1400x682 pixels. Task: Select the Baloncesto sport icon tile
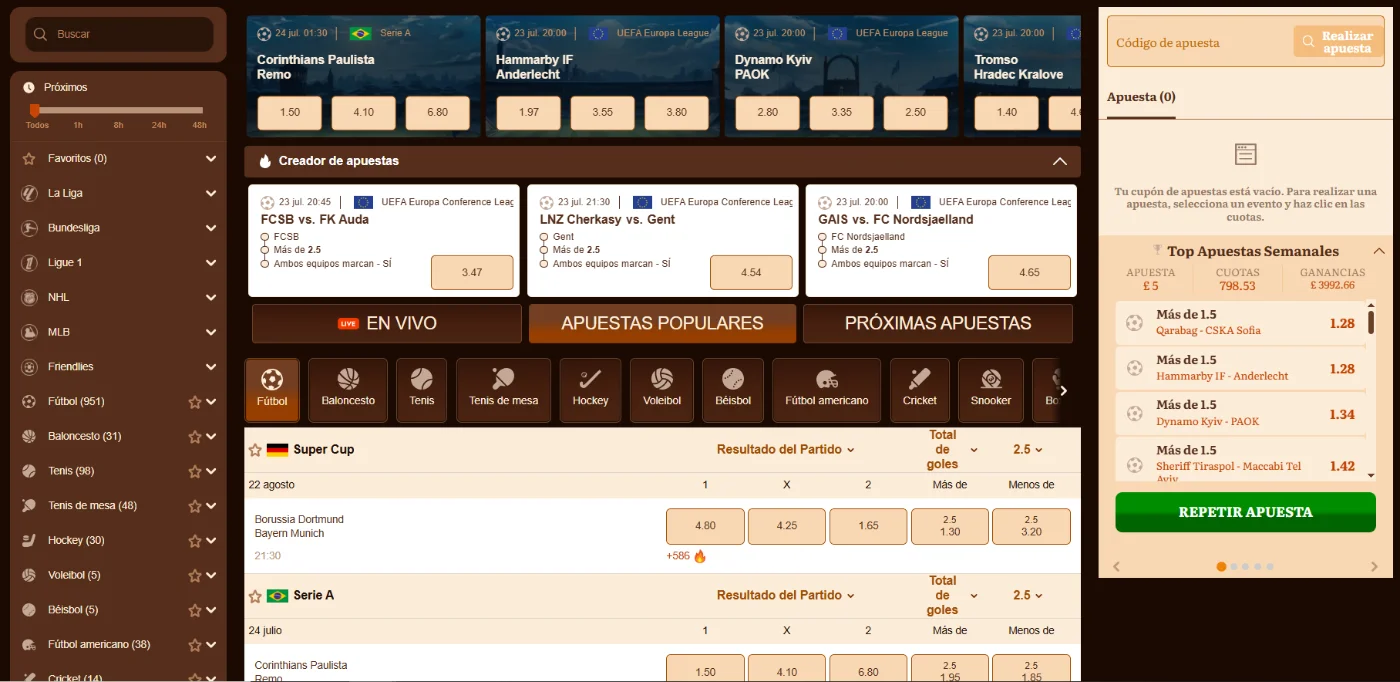coord(348,390)
